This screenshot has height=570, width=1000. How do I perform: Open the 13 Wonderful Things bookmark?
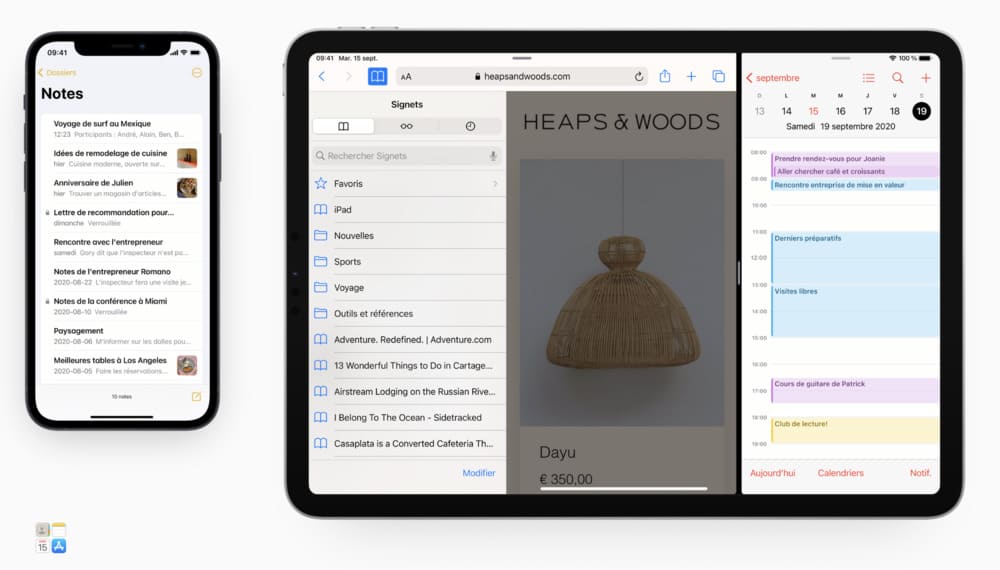[407, 365]
